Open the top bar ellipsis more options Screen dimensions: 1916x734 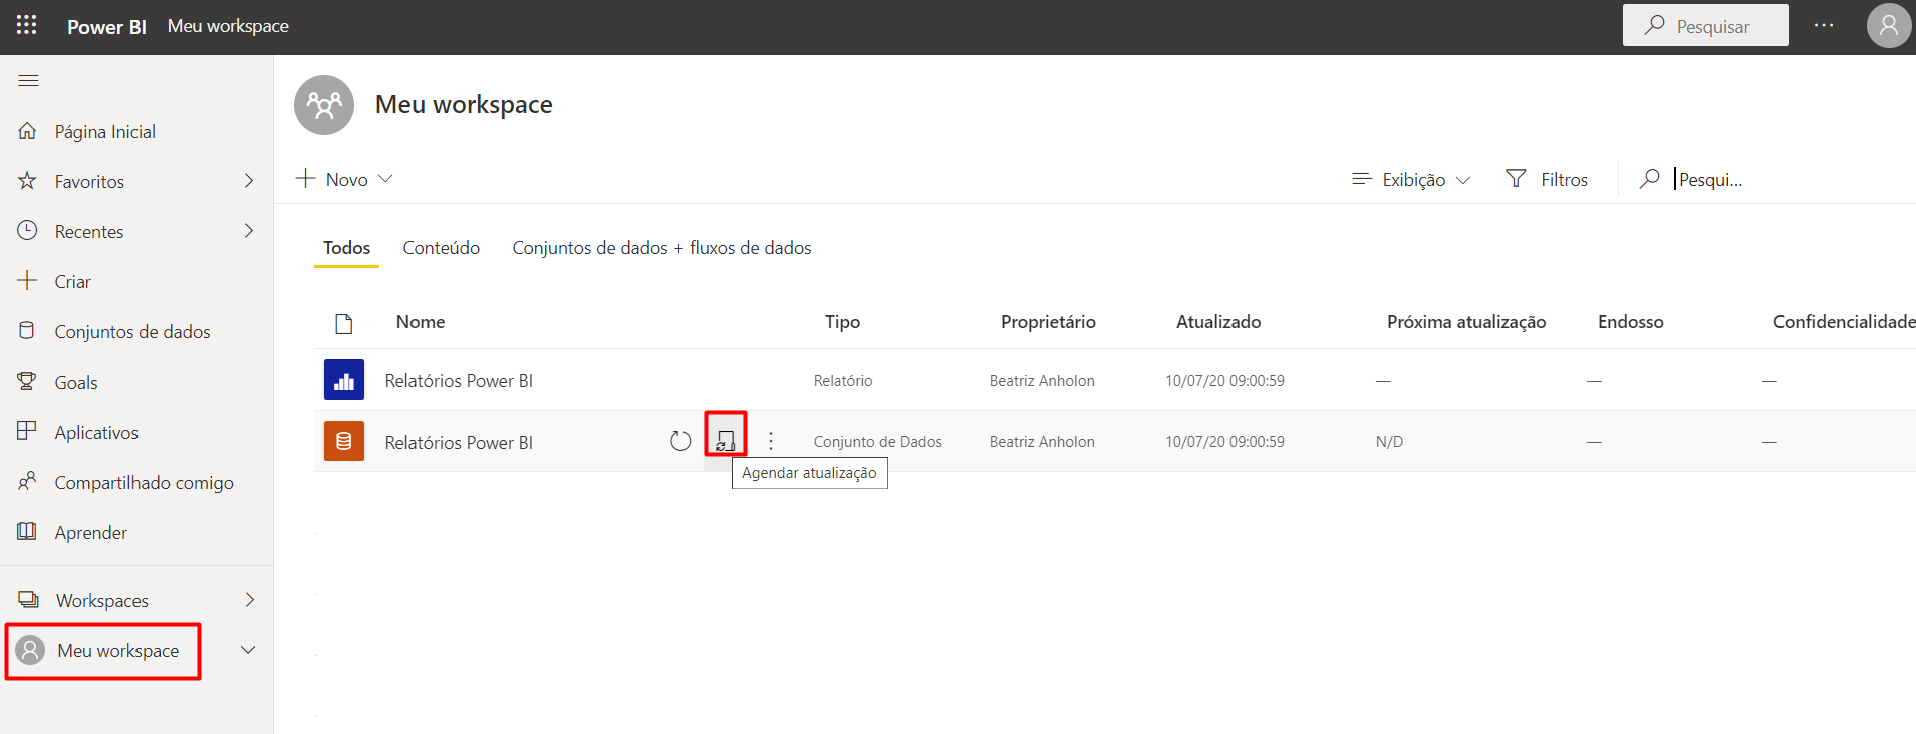coord(1824,26)
